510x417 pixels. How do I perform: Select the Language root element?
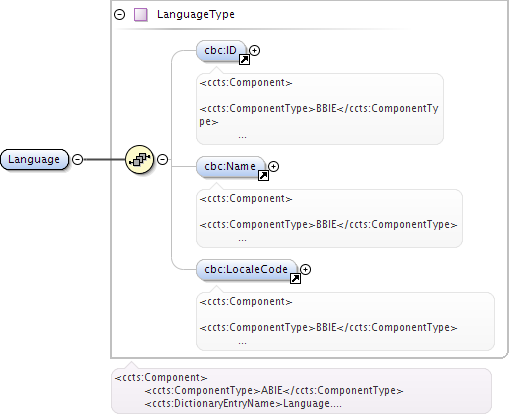point(34,159)
